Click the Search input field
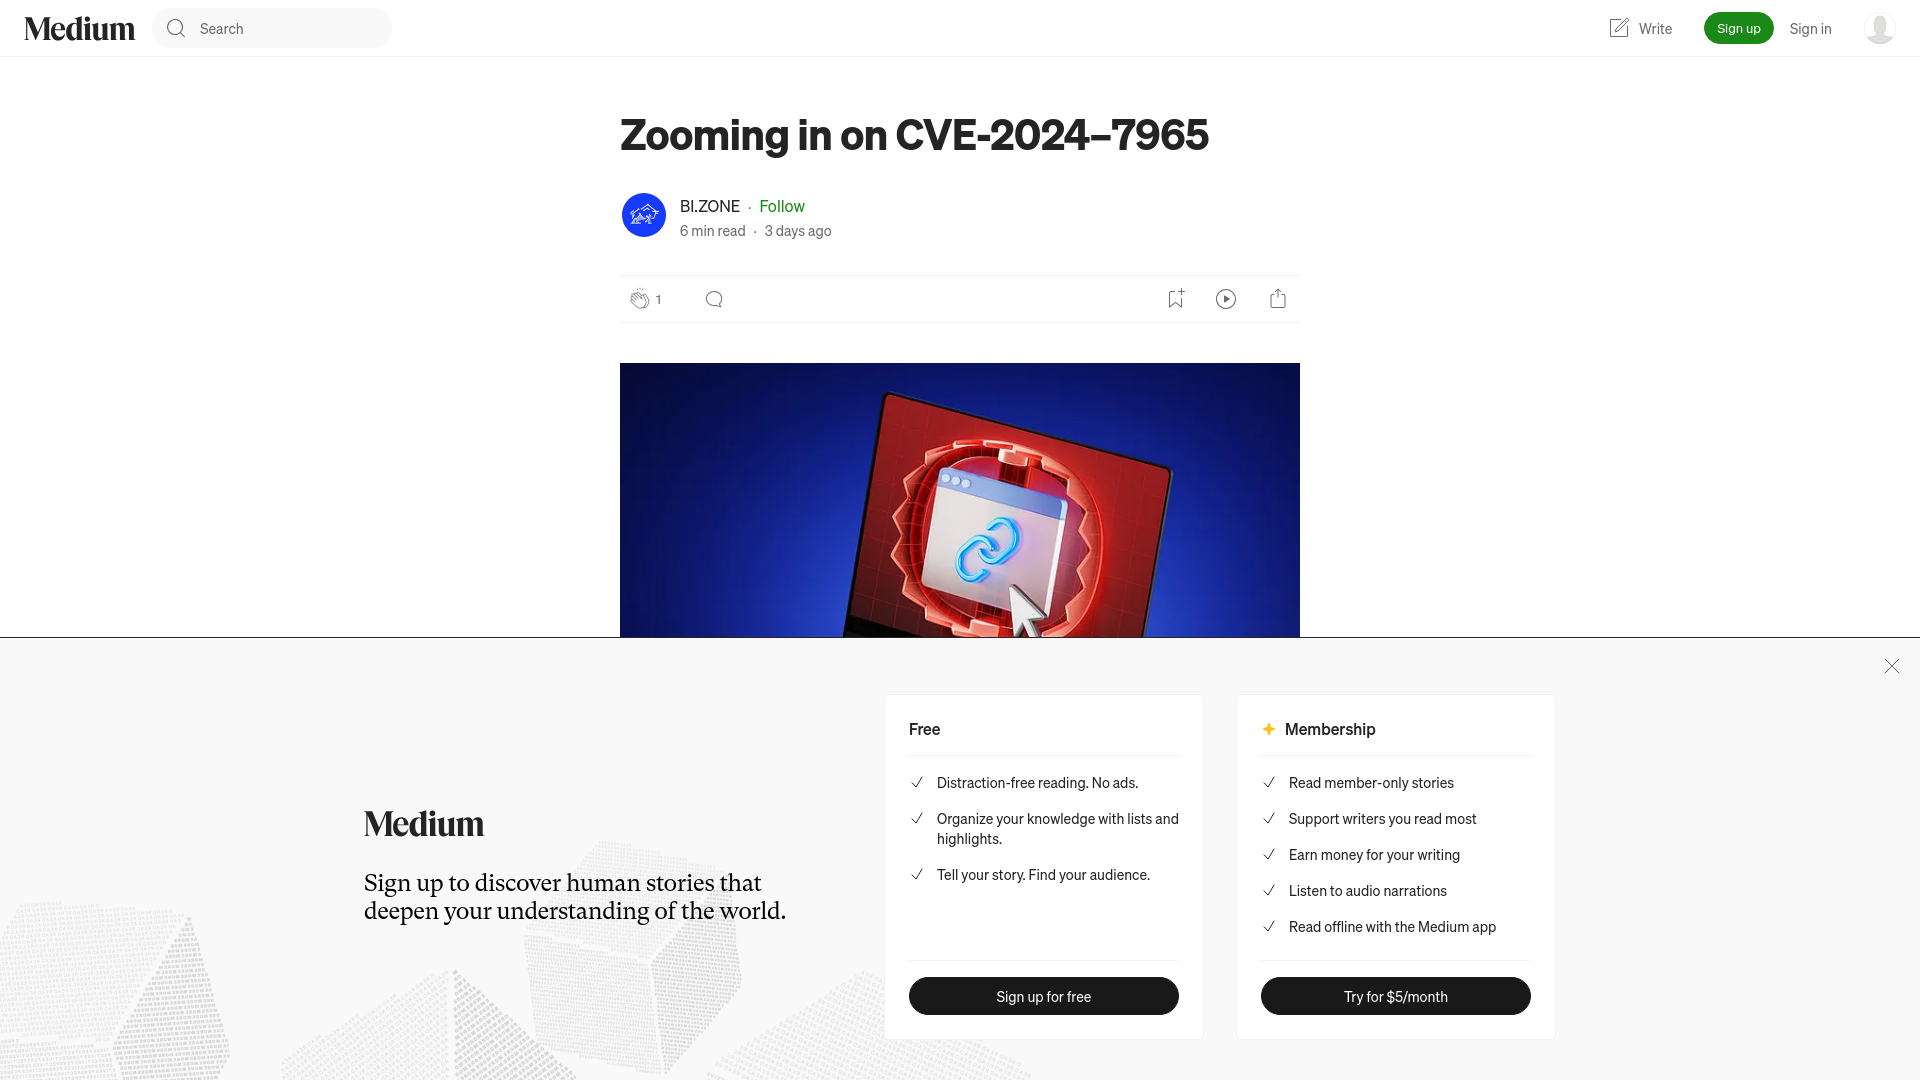This screenshot has height=1080, width=1920. coord(272,28)
